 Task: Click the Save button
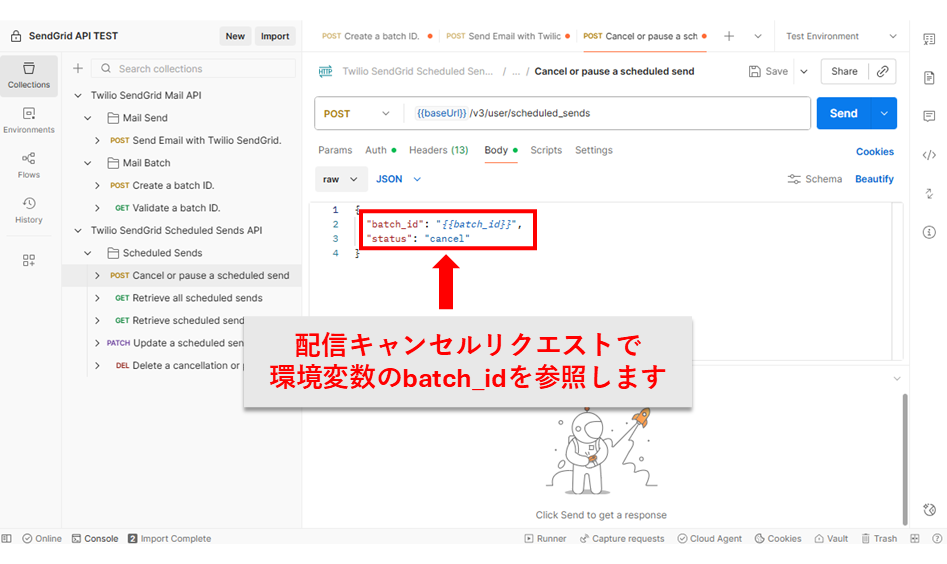pos(769,71)
